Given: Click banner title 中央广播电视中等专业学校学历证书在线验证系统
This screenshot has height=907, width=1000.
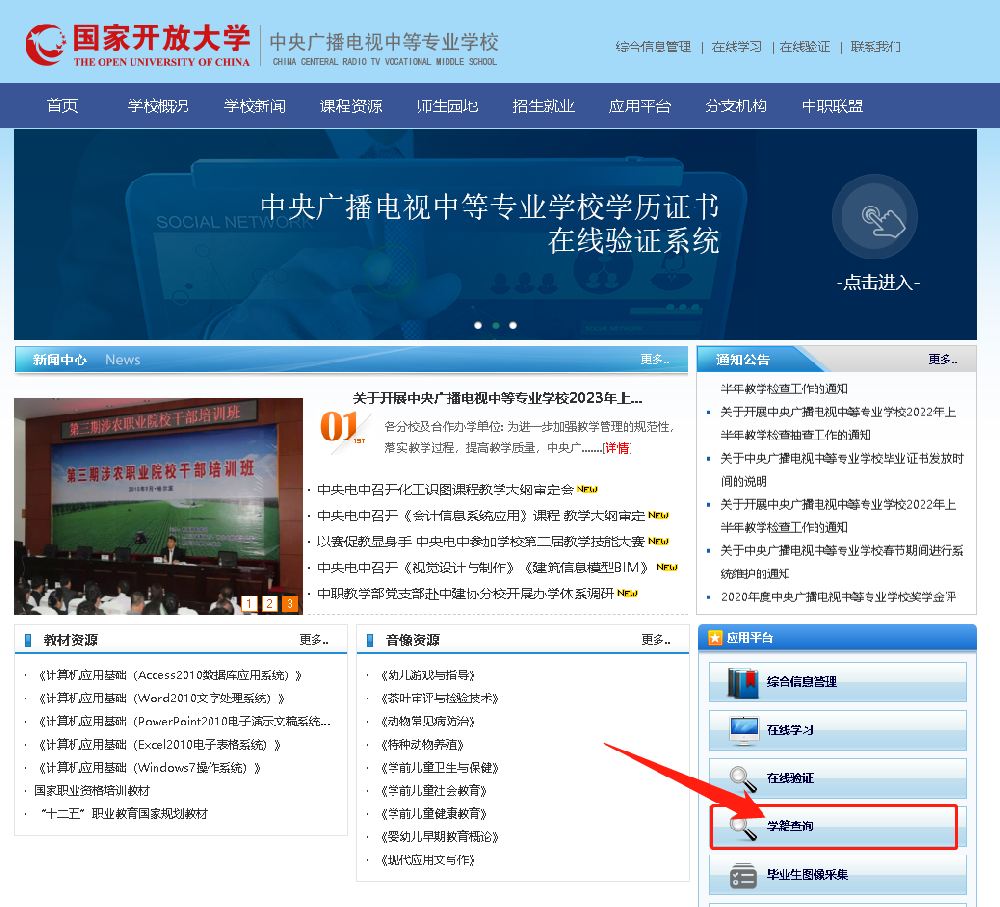Looking at the screenshot, I should (x=490, y=224).
